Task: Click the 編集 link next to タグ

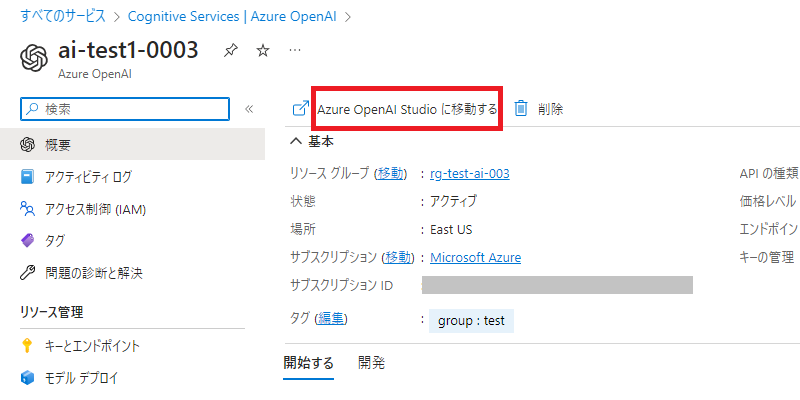Action: (x=331, y=319)
